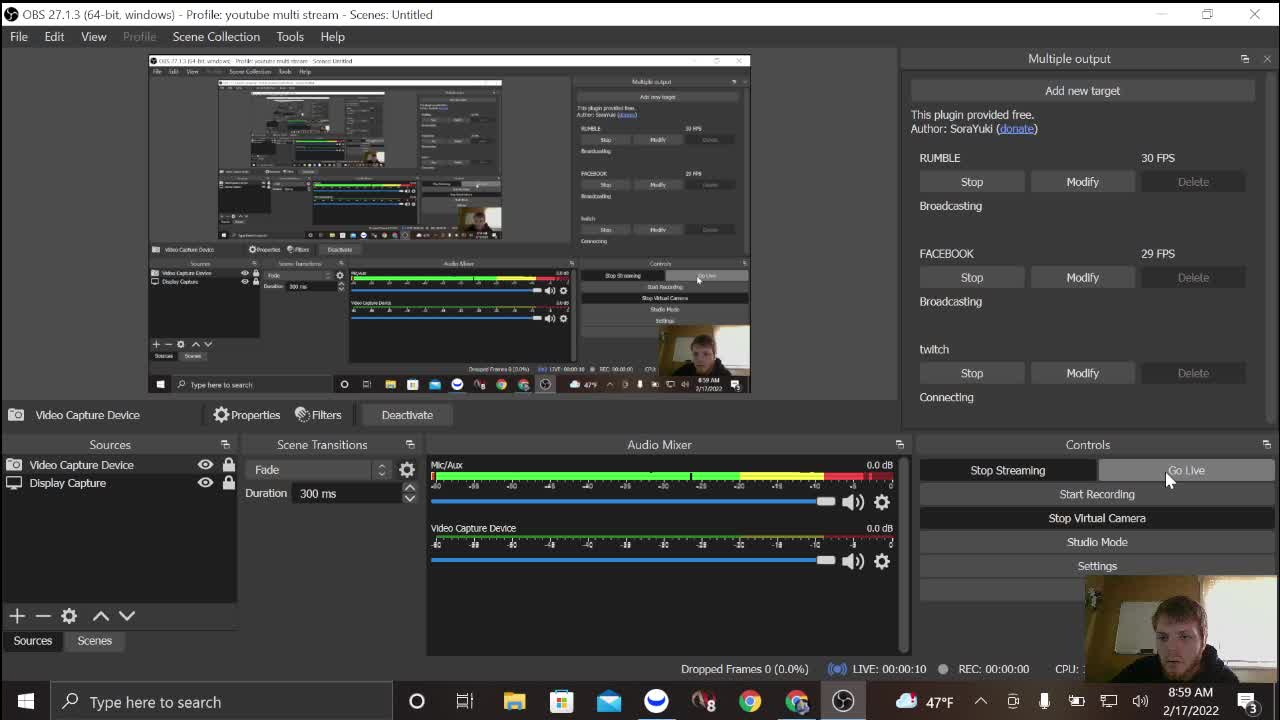
Task: Open Microsoft Store from taskbar
Action: (561, 702)
